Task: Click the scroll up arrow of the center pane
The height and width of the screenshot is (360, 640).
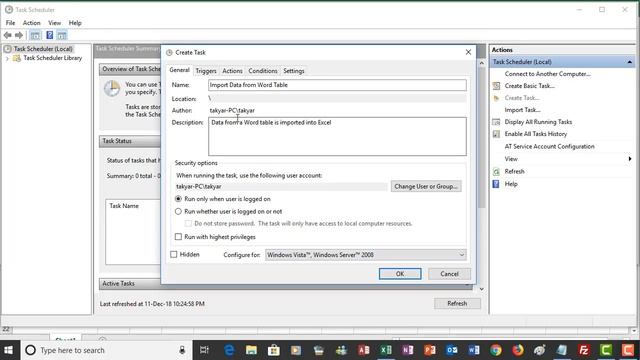Action: 482,63
